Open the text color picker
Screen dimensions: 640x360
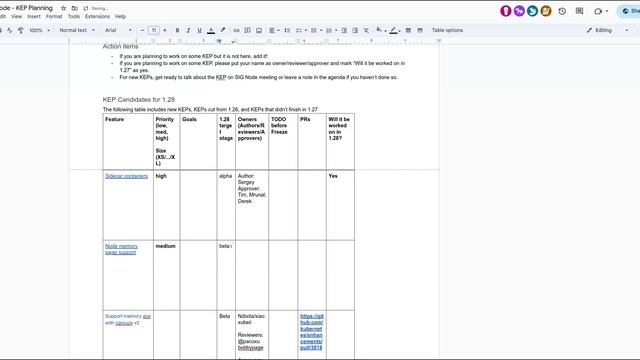coord(211,30)
